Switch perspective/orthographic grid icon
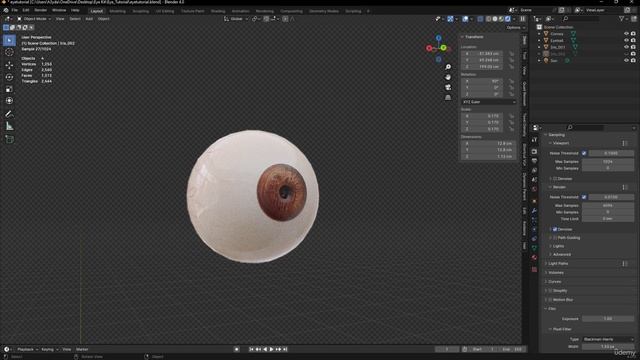Screen dimensions: 640x360 (x=448, y=98)
